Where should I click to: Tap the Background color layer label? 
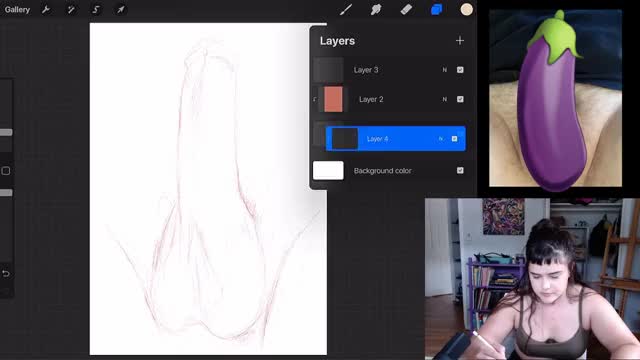382,171
